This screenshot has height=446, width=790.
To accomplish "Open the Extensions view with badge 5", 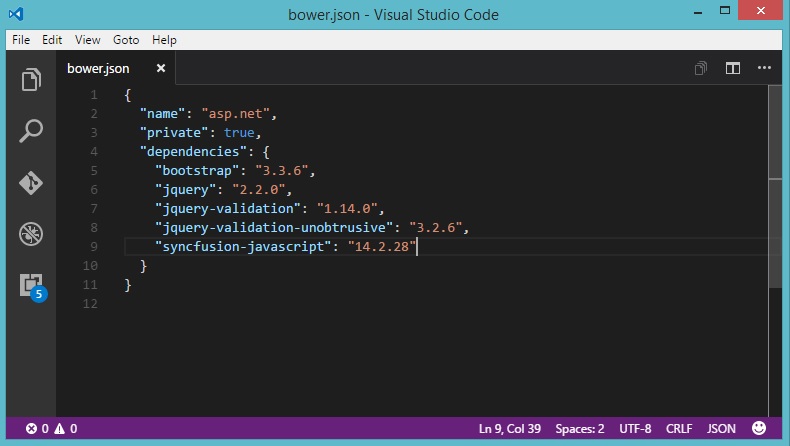I will point(31,285).
